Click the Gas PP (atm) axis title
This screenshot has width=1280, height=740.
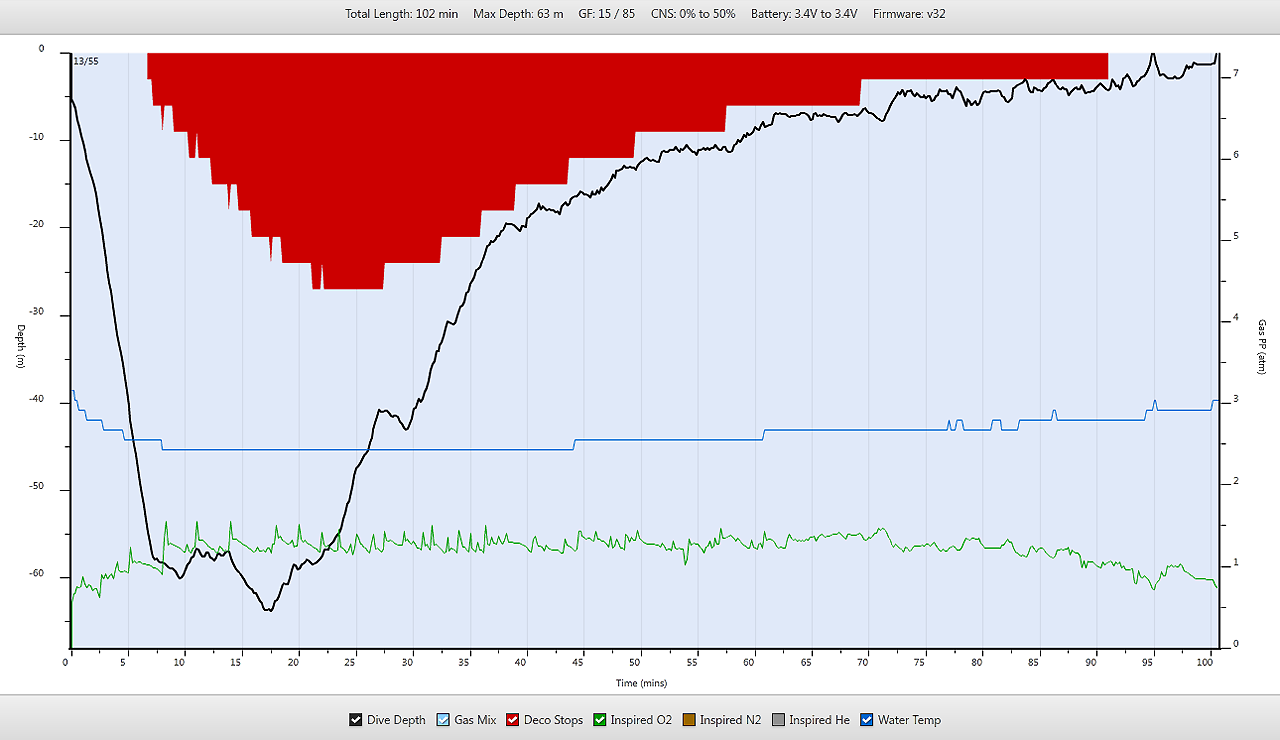[x=1262, y=346]
